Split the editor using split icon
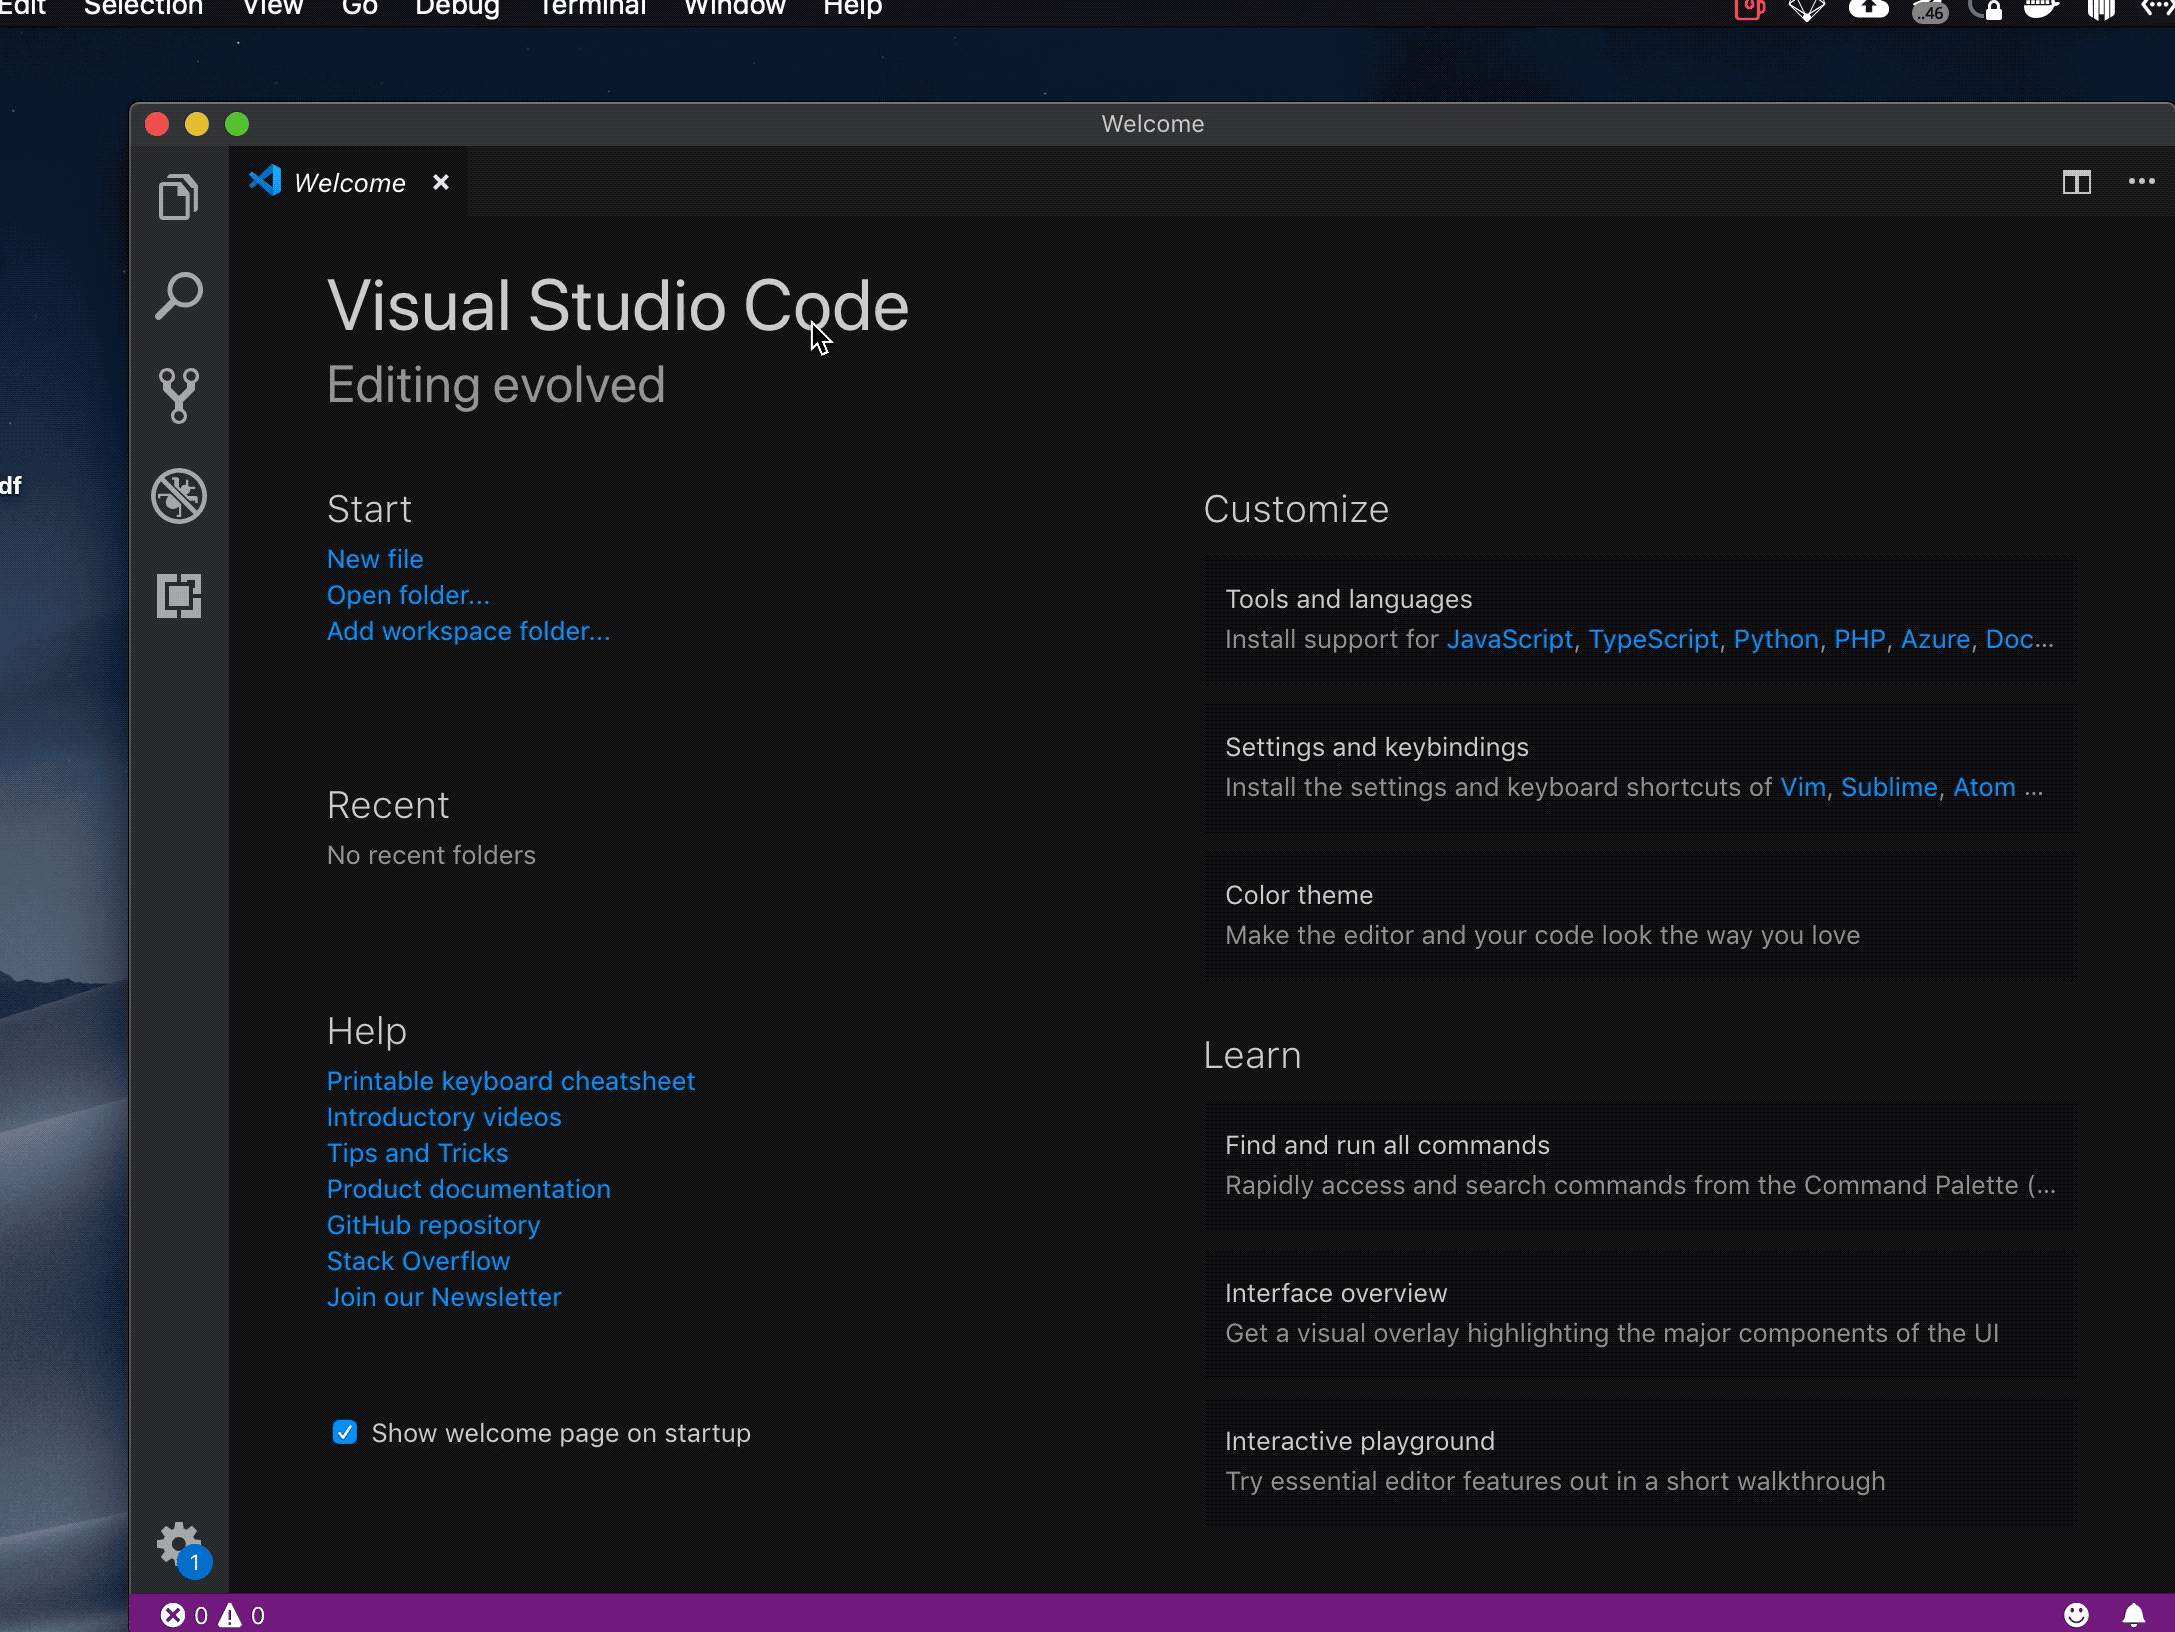The image size is (2175, 1632). click(2077, 182)
